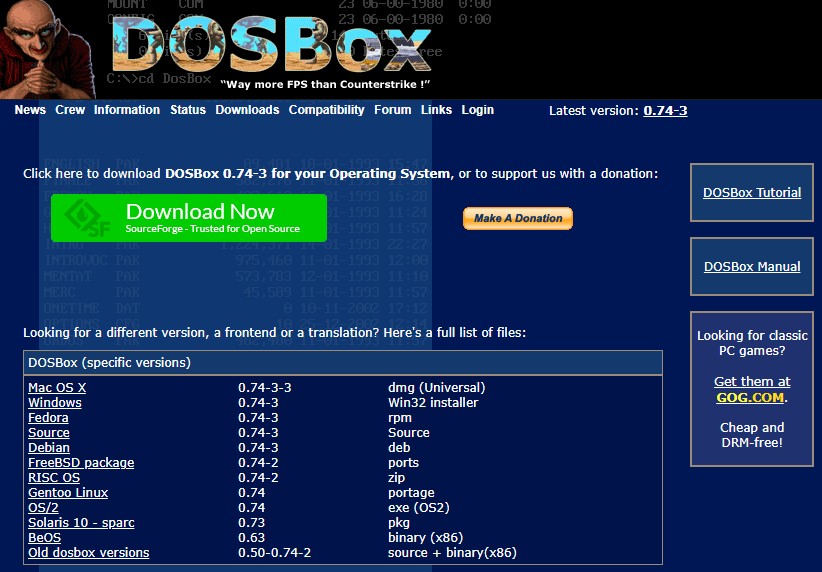Click 'Win32 installer' text

[x=433, y=403]
